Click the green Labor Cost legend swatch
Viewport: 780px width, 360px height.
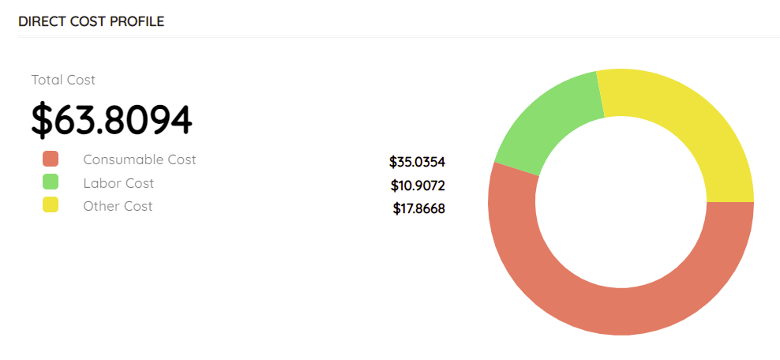(x=51, y=182)
